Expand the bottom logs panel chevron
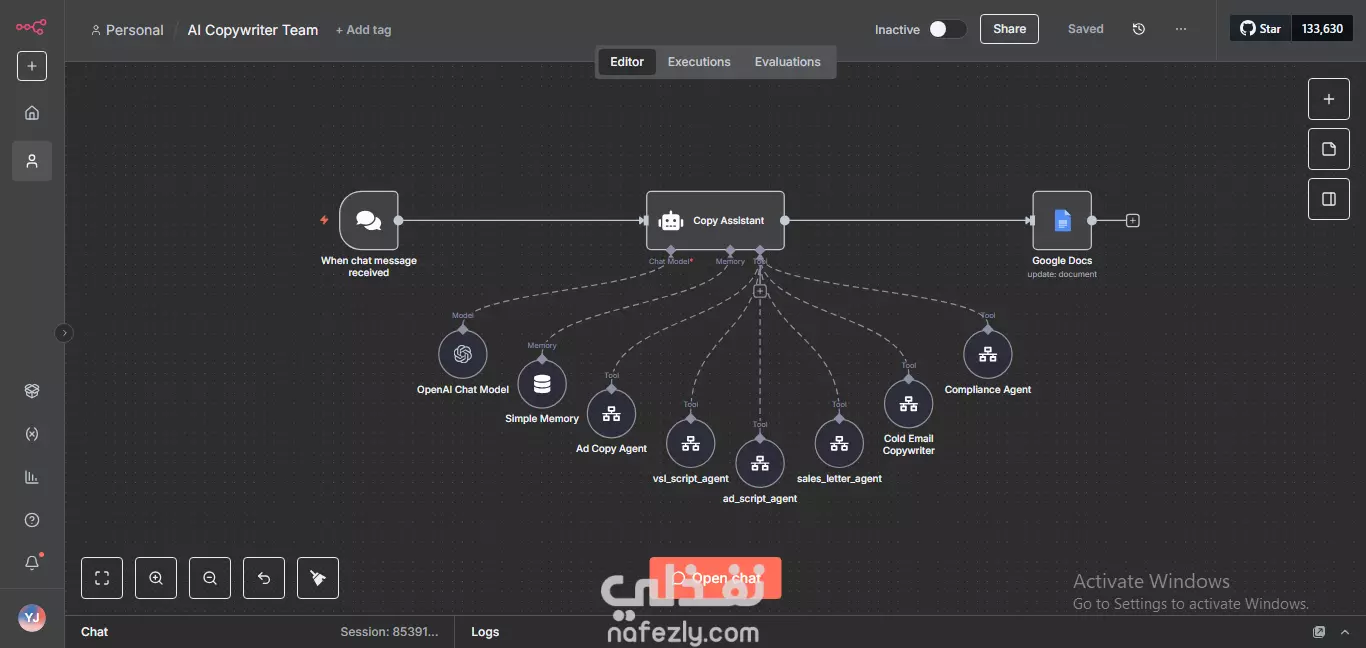 click(1345, 632)
